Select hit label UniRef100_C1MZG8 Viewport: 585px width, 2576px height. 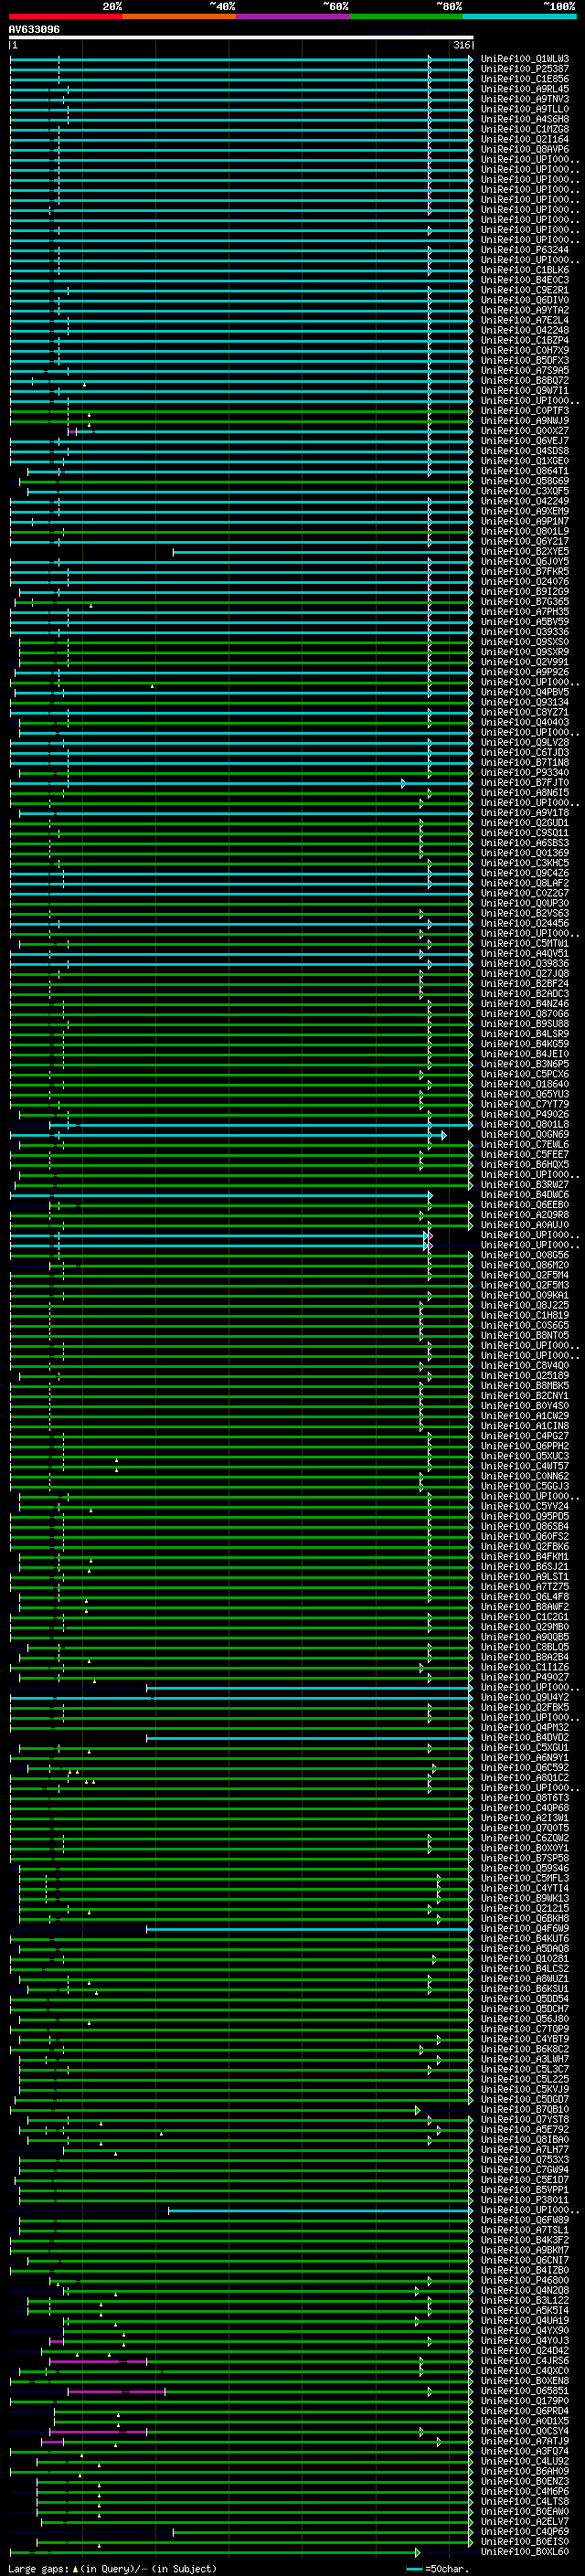click(x=525, y=129)
